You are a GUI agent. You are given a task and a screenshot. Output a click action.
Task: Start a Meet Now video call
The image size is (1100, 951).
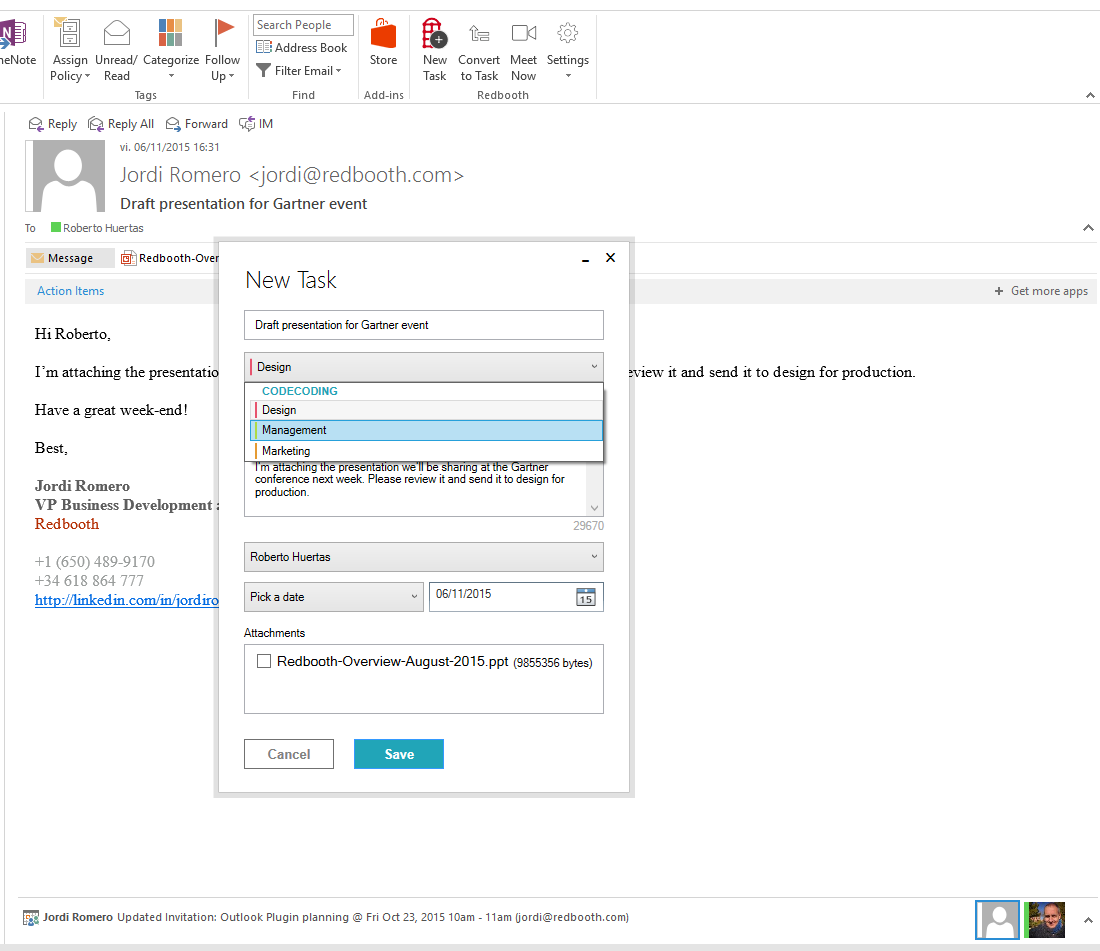(523, 36)
